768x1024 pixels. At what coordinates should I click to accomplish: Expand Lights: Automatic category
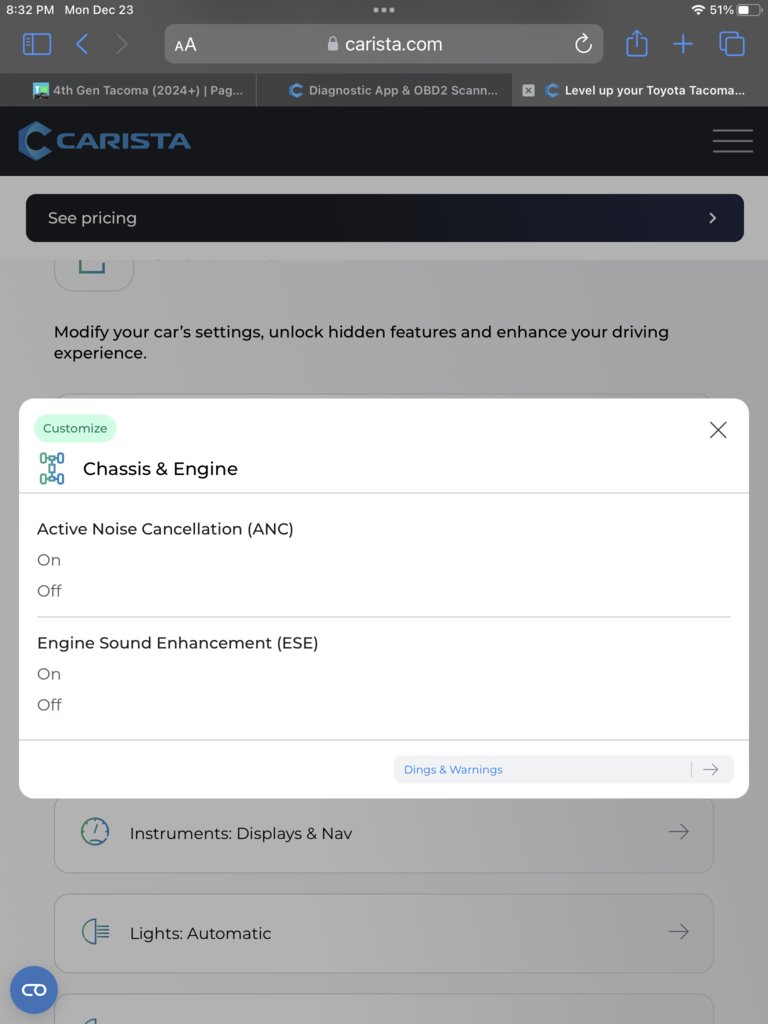coord(384,933)
